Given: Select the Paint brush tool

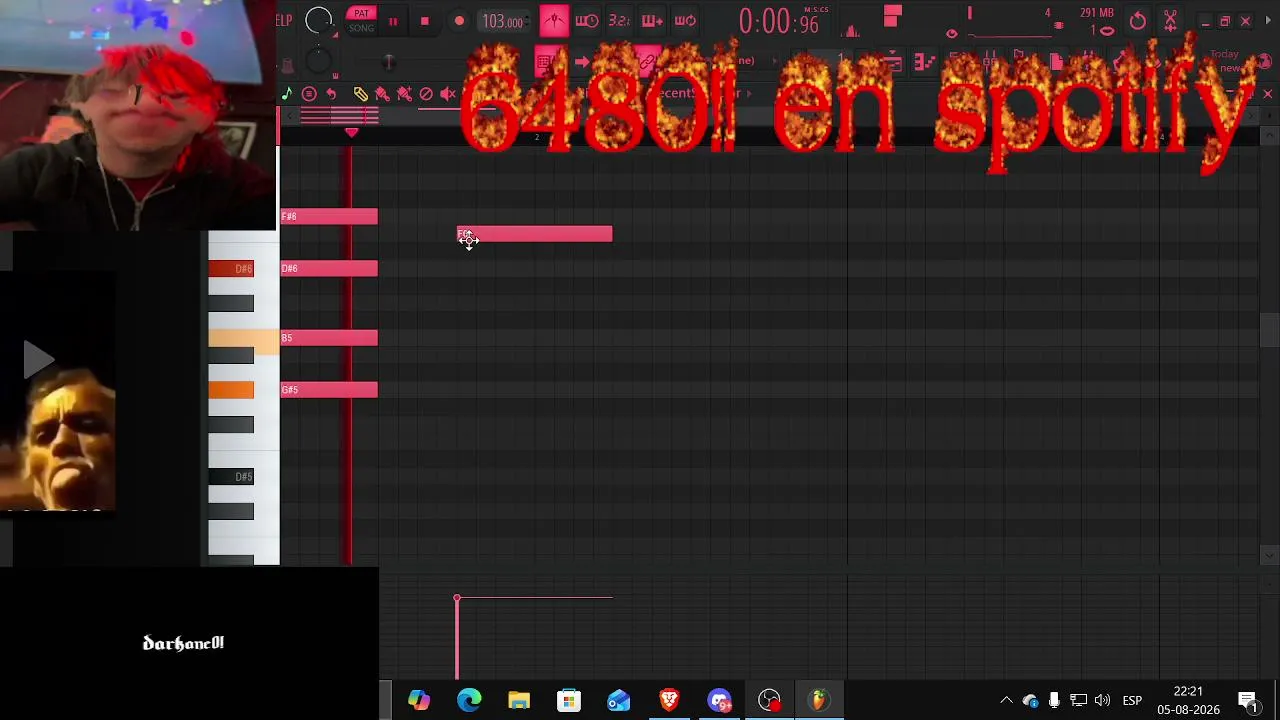Looking at the screenshot, I should coord(382,94).
